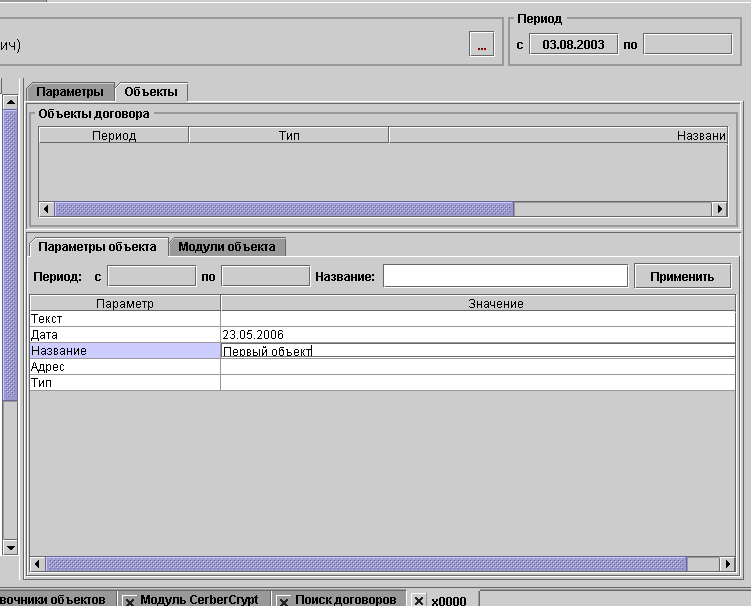Click the Тип column header in objects table

288,135
